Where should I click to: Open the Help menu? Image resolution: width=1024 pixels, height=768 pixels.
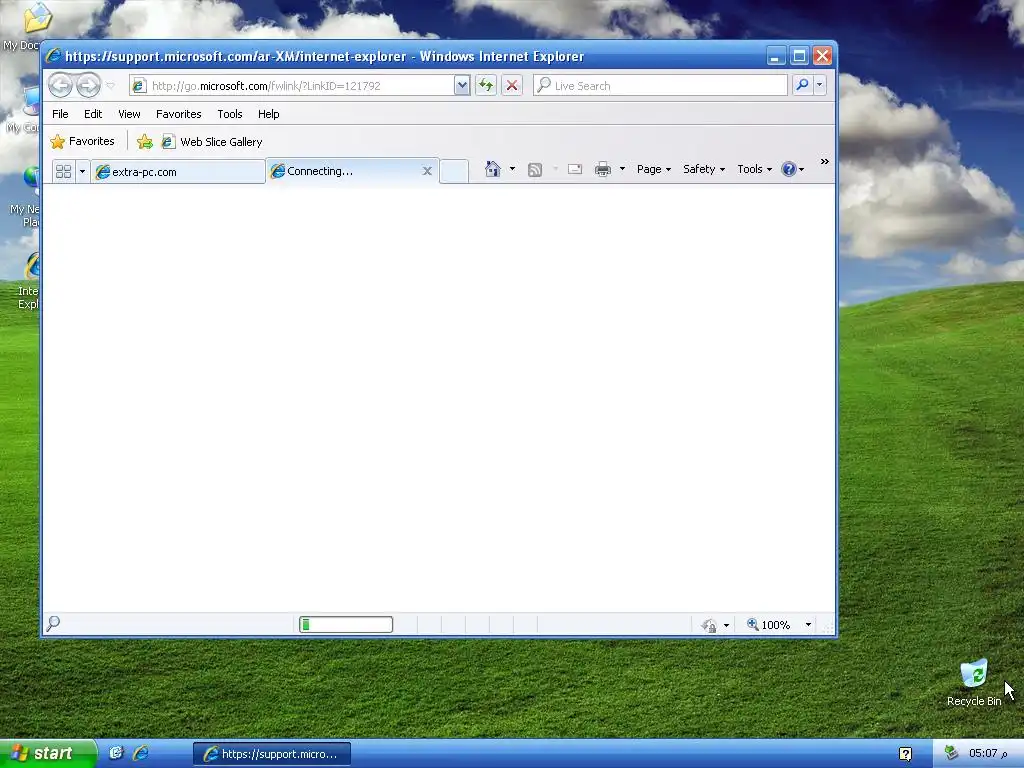tap(268, 114)
